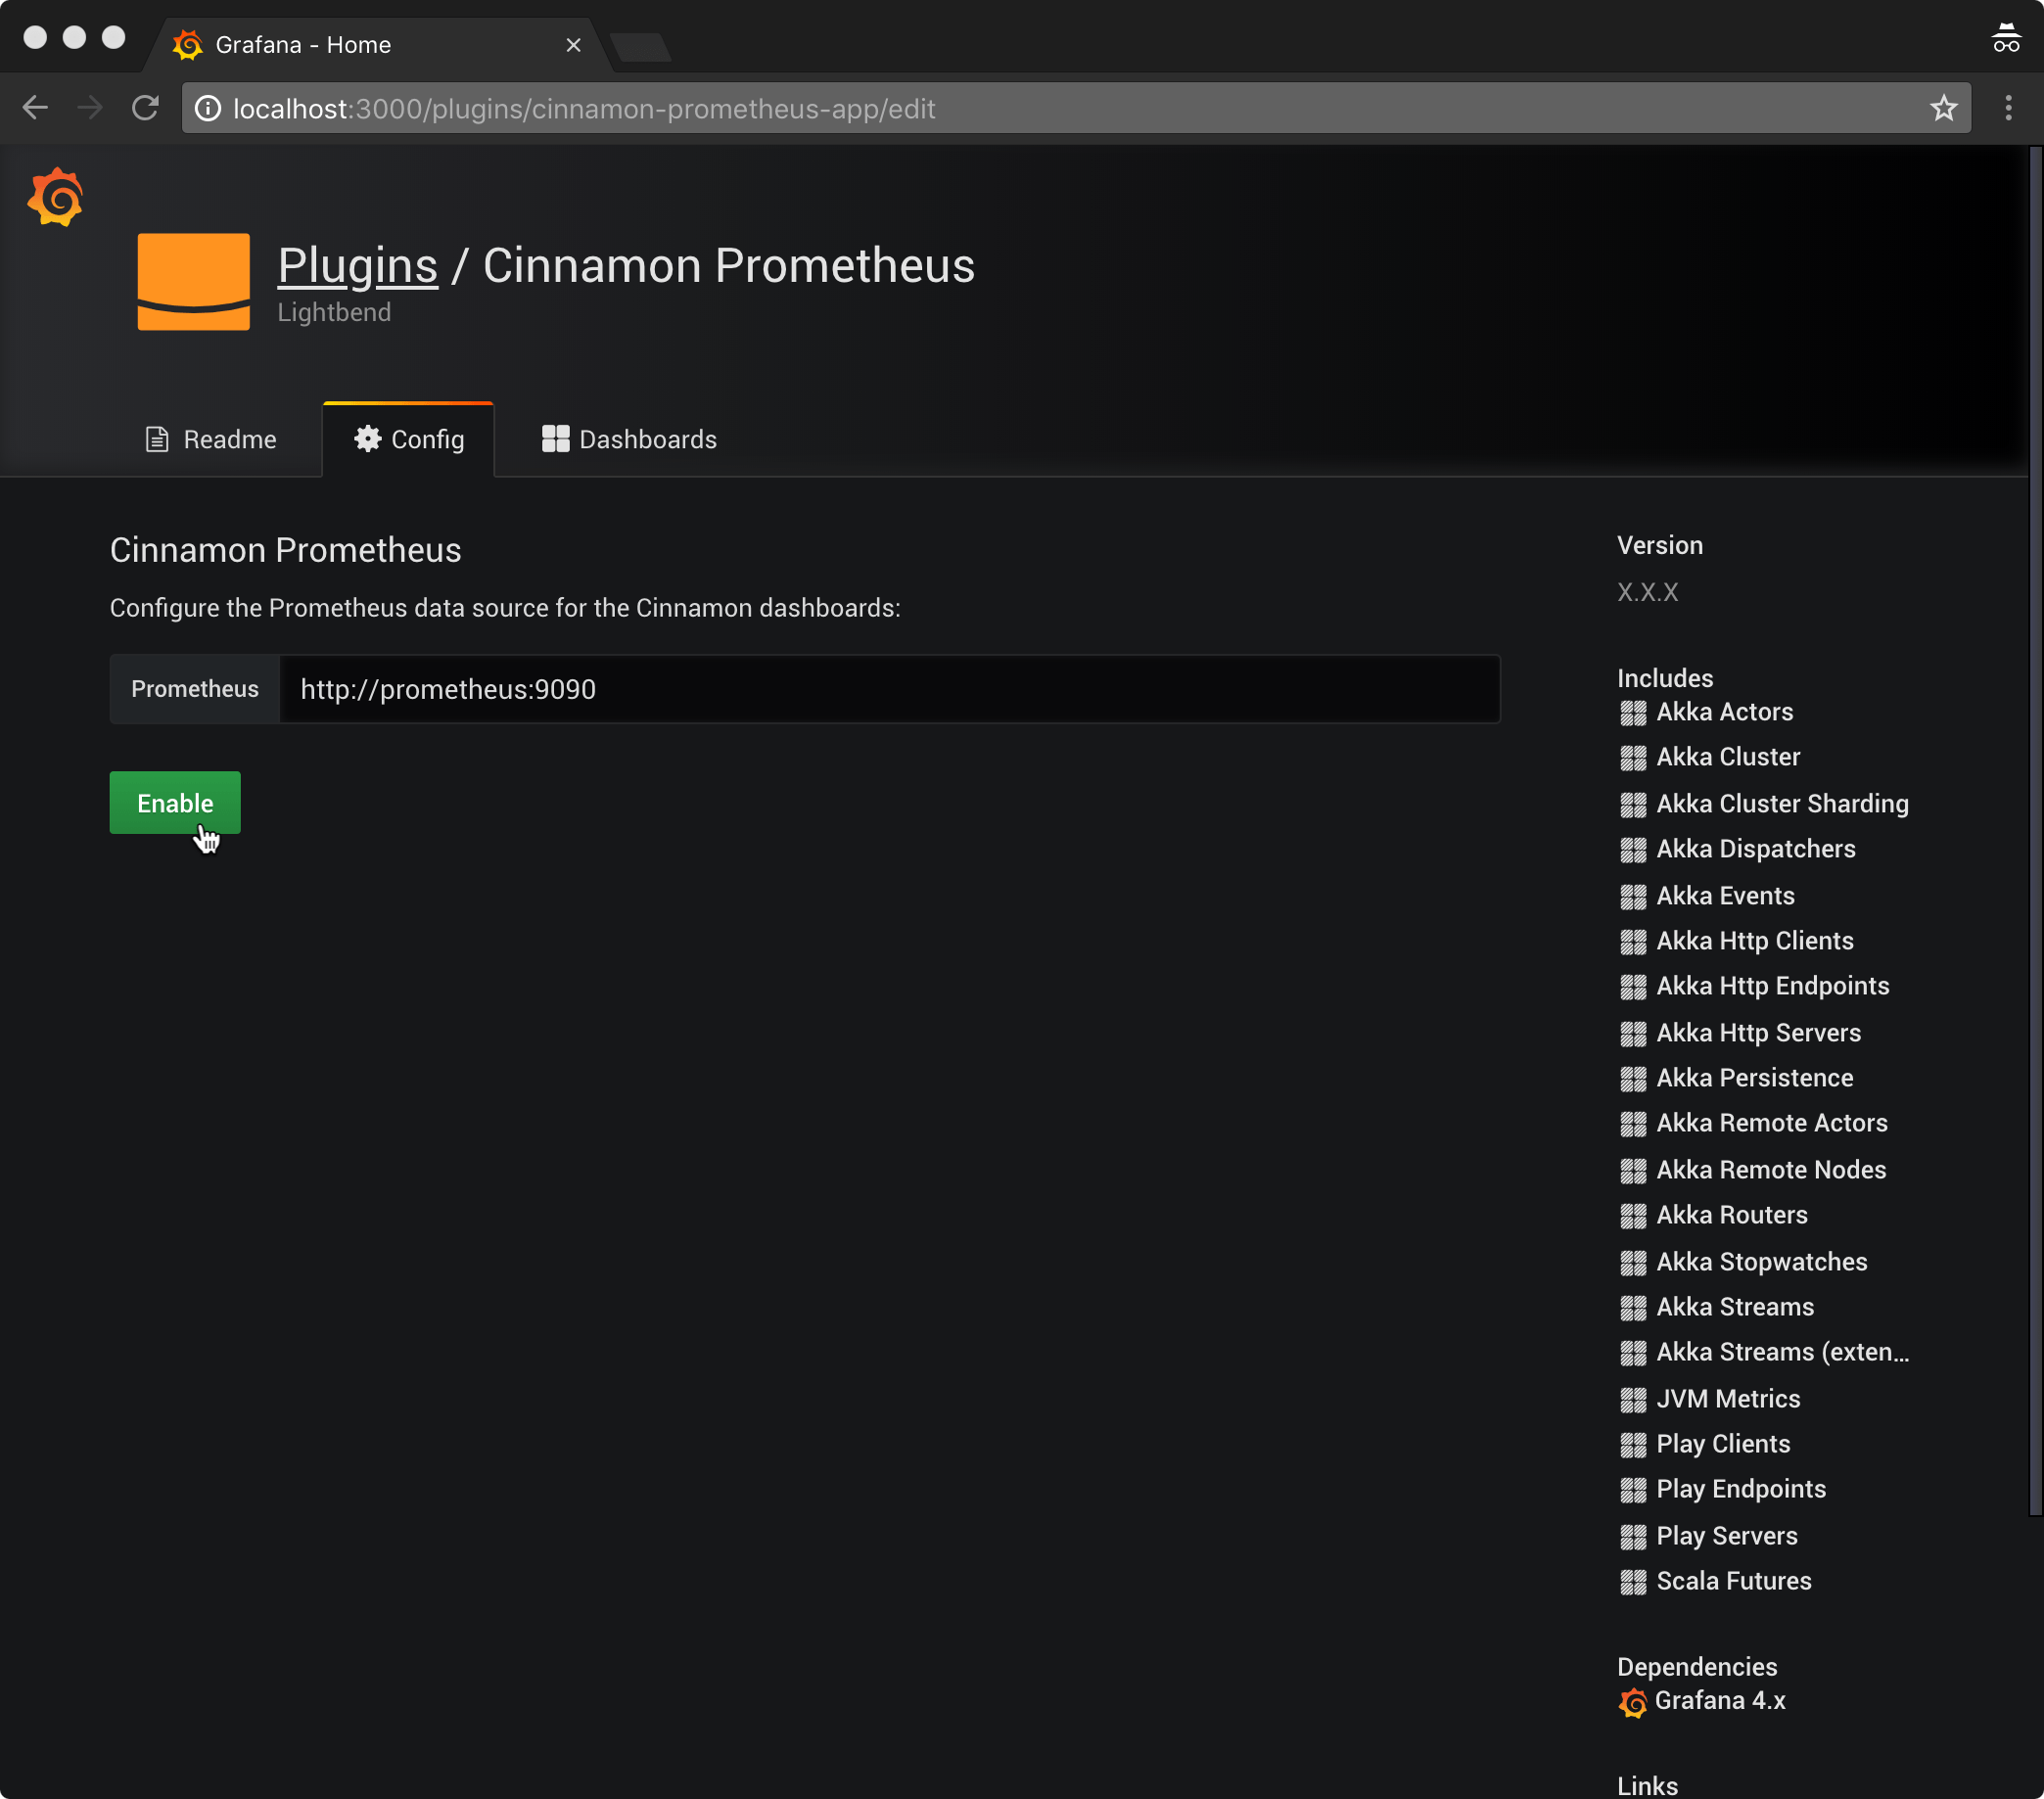
Task: Select the Config tab
Action: (408, 439)
